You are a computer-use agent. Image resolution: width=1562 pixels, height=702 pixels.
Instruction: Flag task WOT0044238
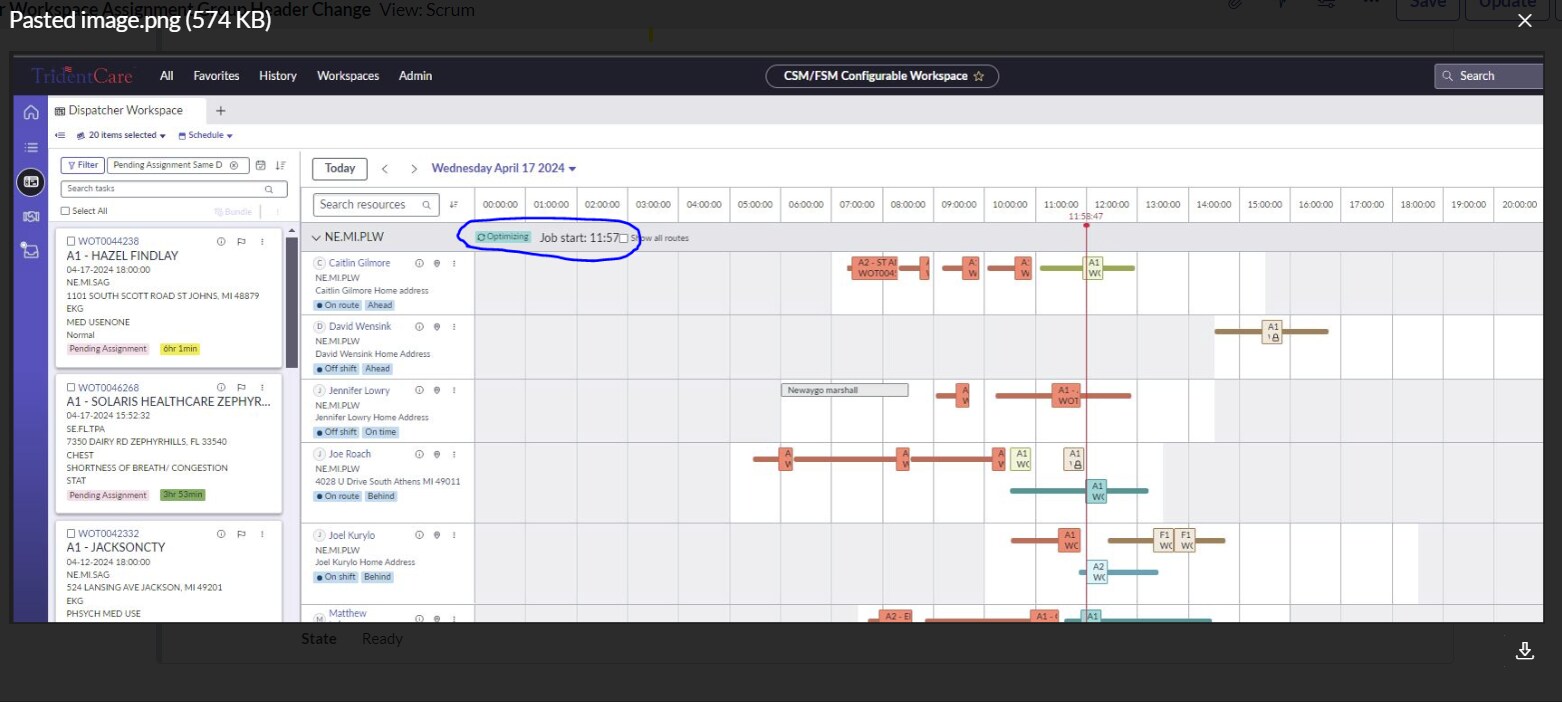[x=242, y=241]
